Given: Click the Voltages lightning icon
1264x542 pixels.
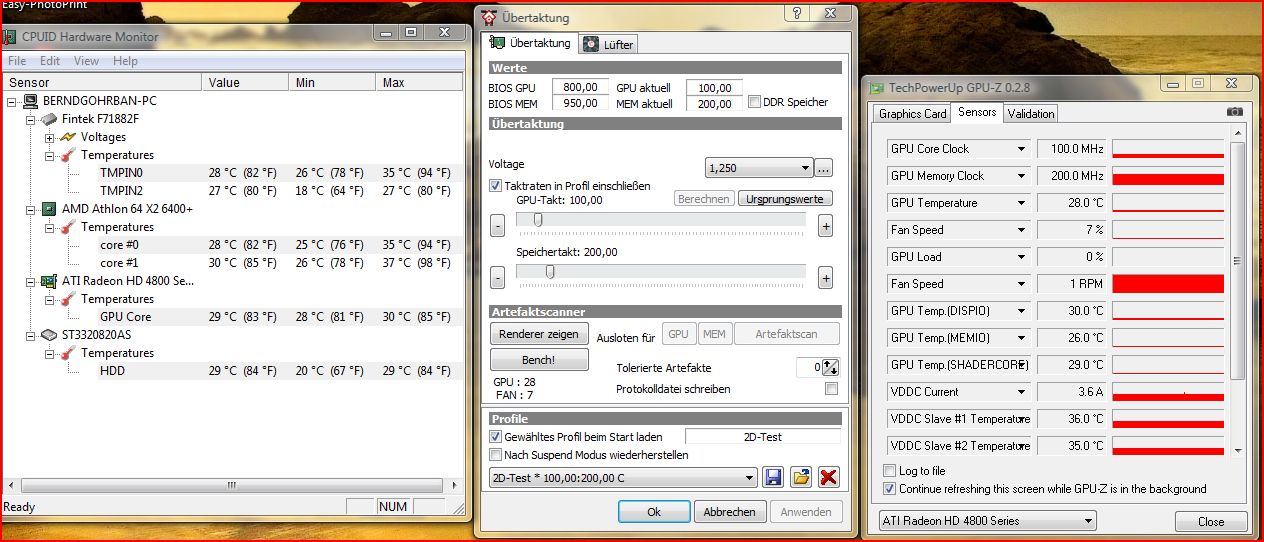Looking at the screenshot, I should (x=68, y=137).
